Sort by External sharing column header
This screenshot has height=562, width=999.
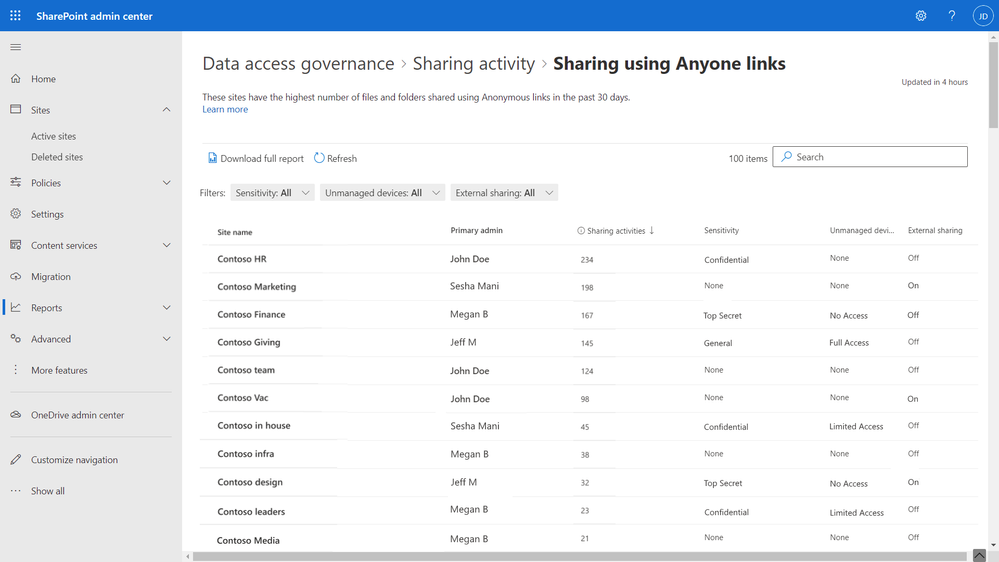[x=935, y=231]
